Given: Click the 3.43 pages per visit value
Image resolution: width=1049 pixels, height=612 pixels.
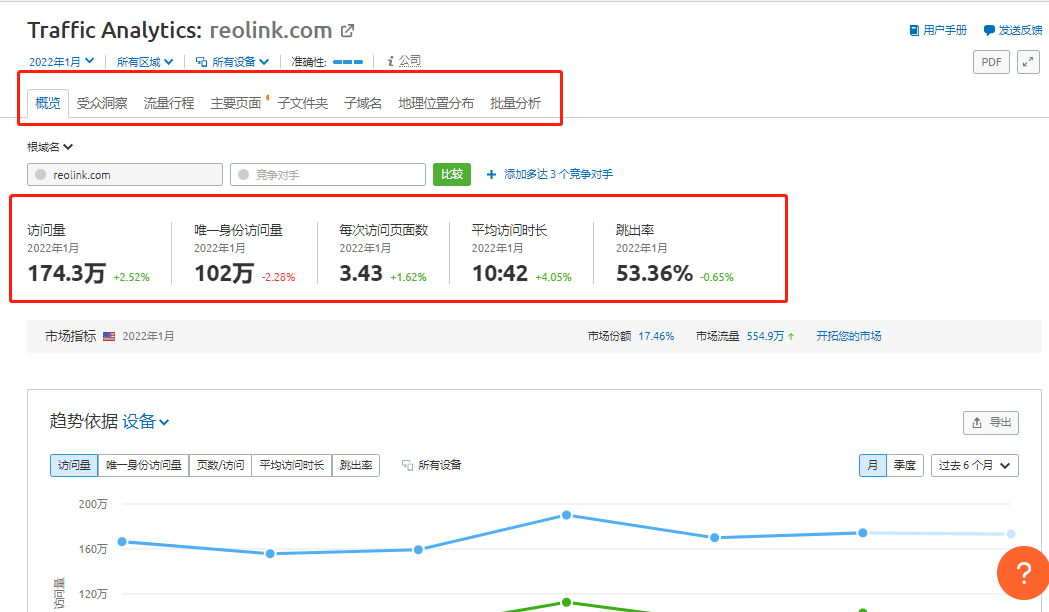Looking at the screenshot, I should [x=361, y=274].
